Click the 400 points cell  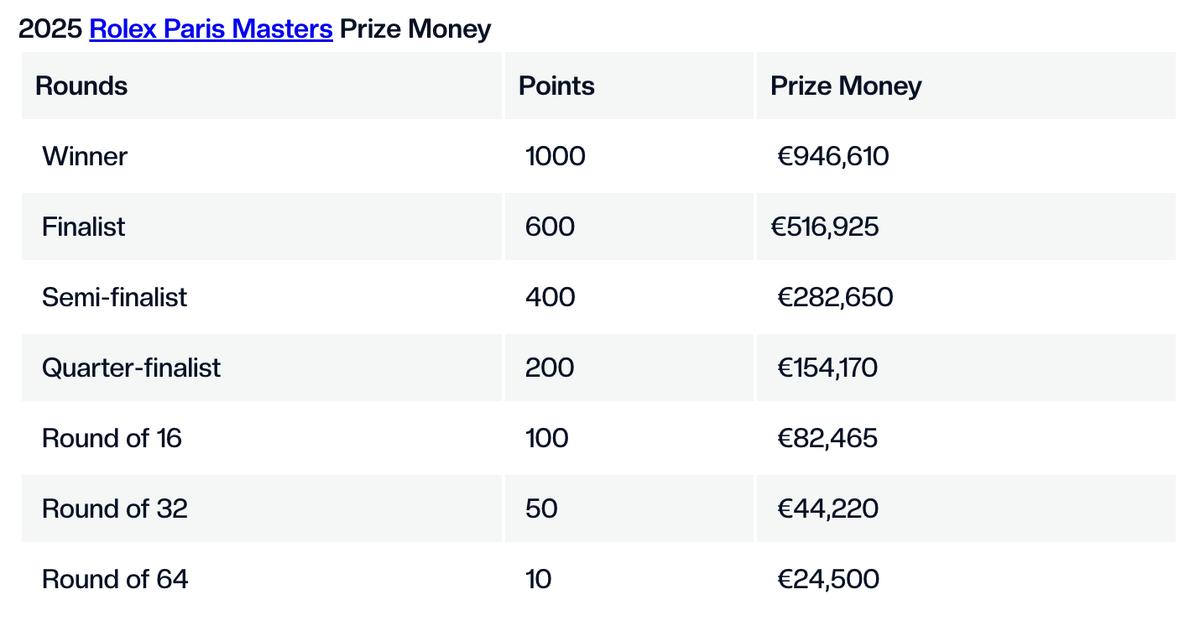550,297
